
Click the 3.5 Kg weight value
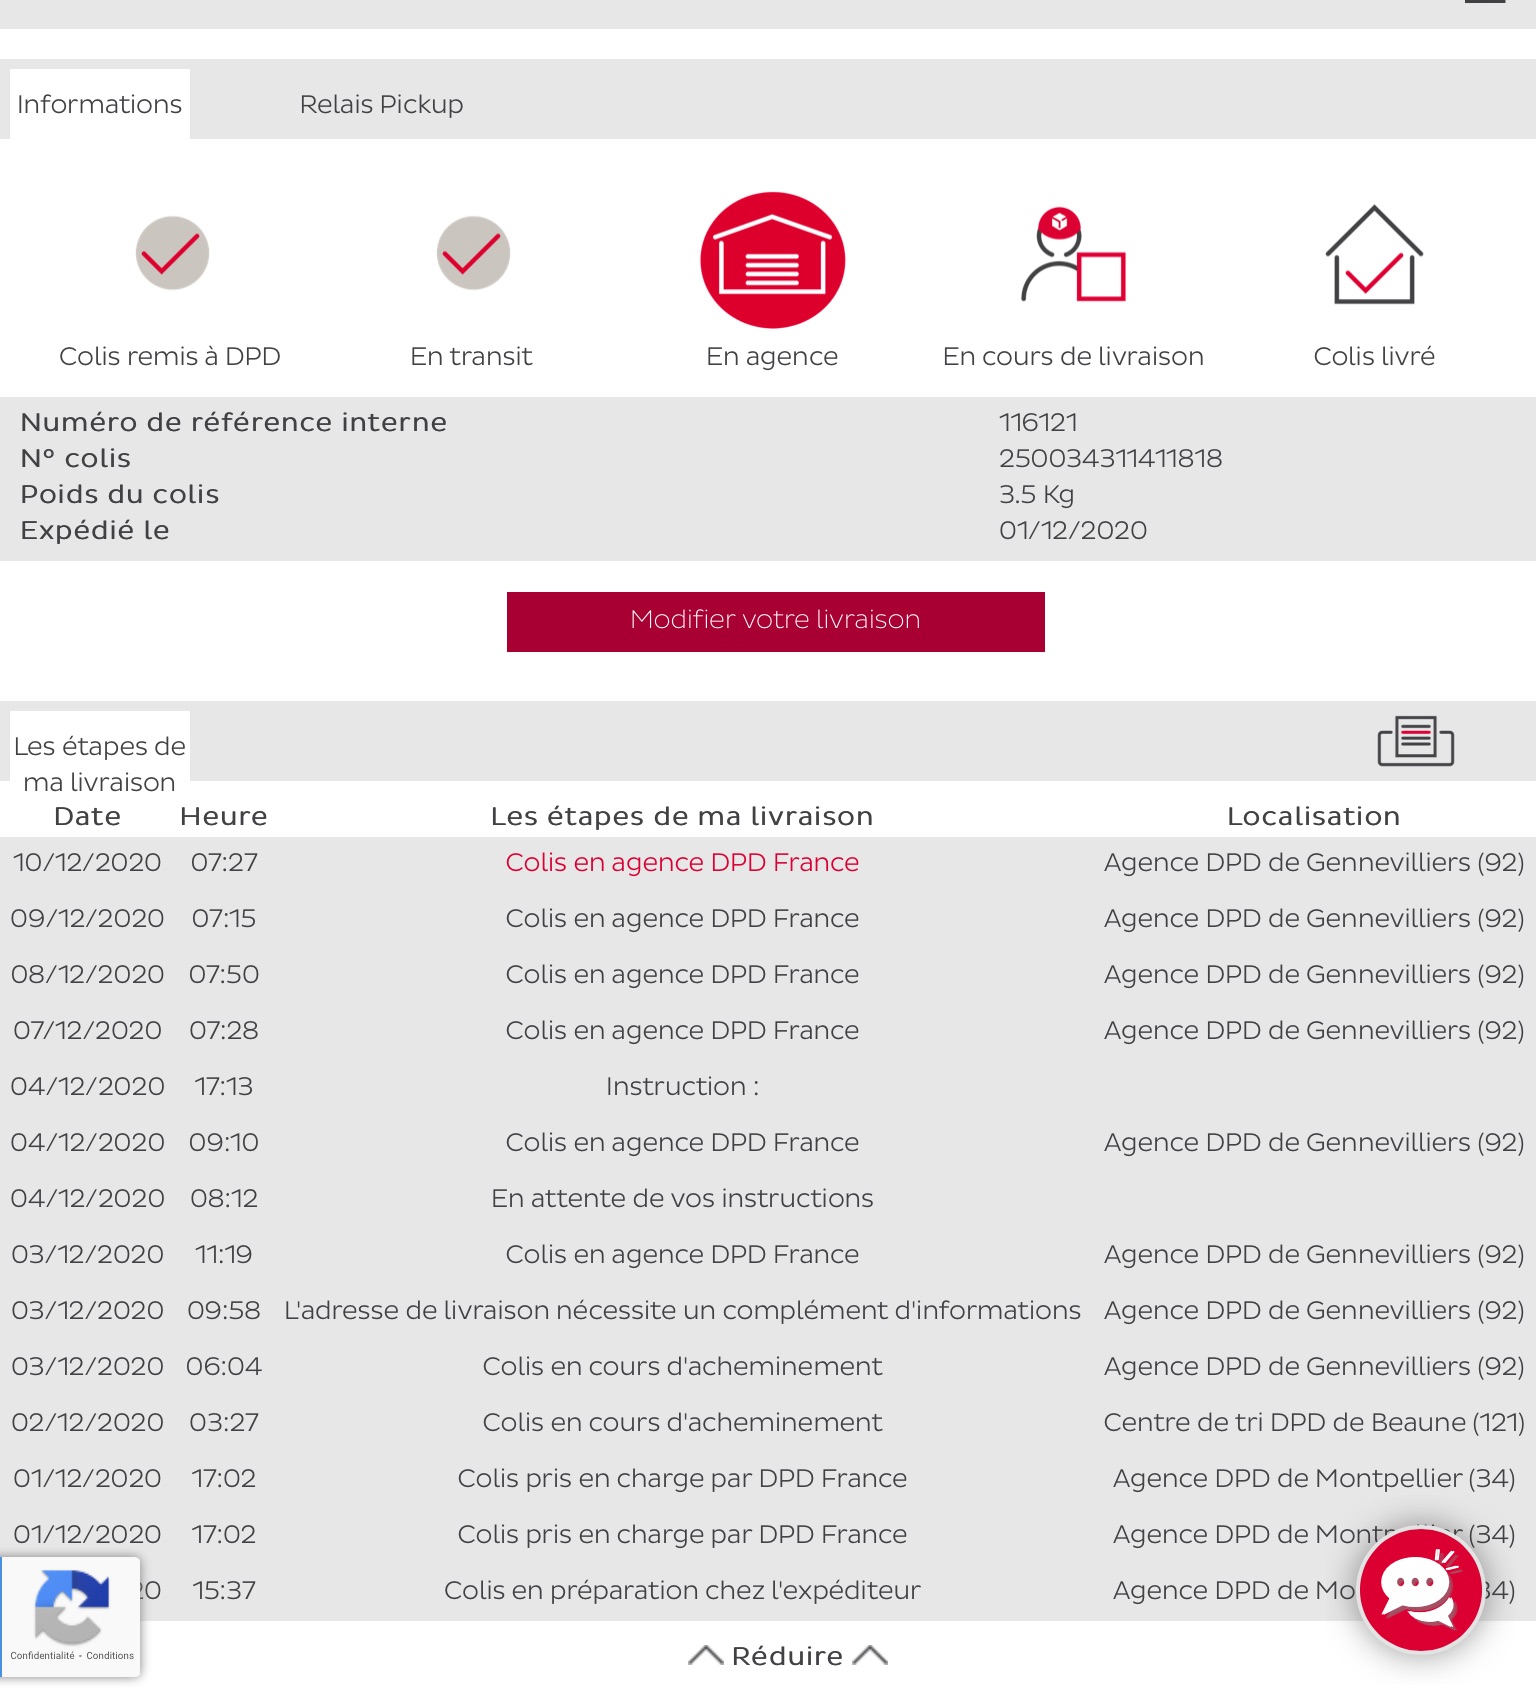1036,494
